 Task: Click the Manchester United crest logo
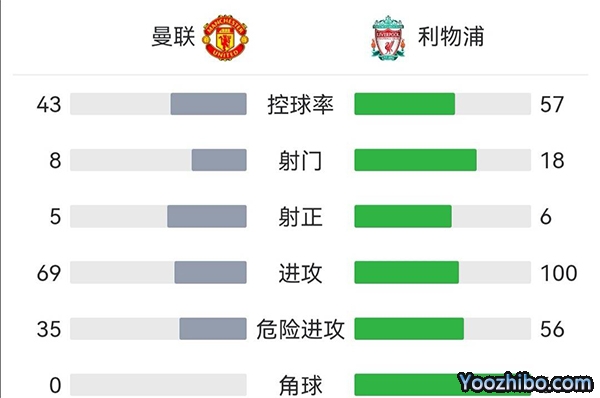[225, 38]
